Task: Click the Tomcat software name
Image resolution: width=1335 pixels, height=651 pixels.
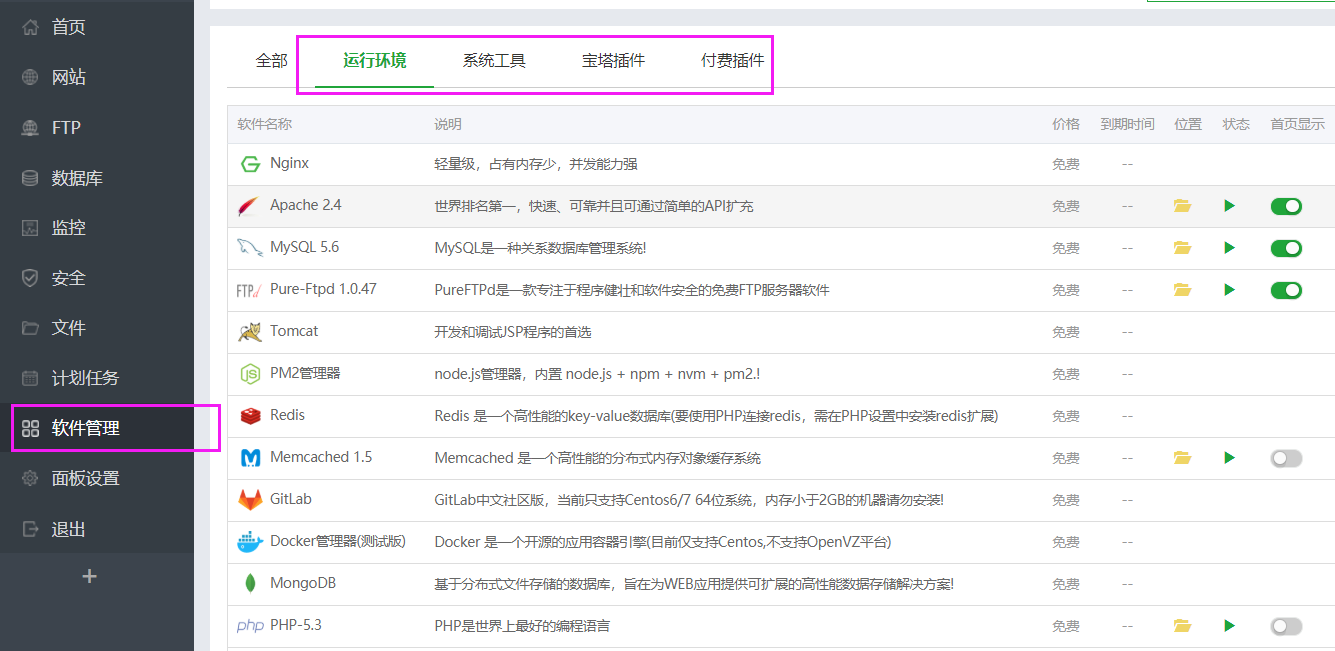Action: point(294,331)
